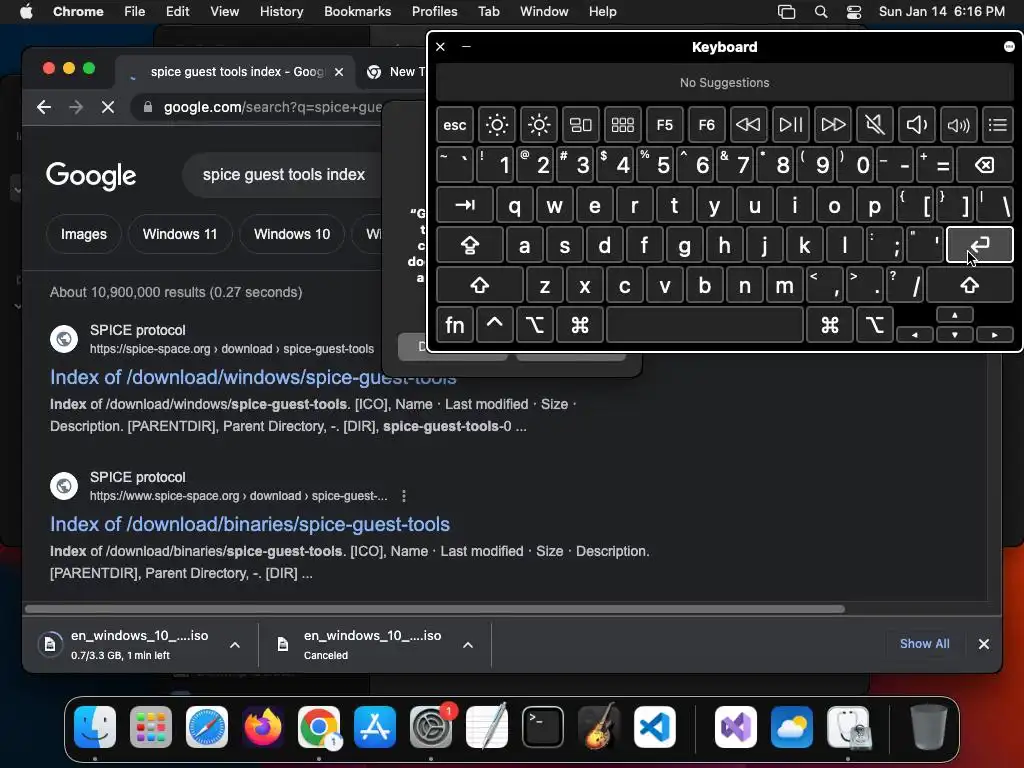Tap the down arrow key

tap(954, 335)
